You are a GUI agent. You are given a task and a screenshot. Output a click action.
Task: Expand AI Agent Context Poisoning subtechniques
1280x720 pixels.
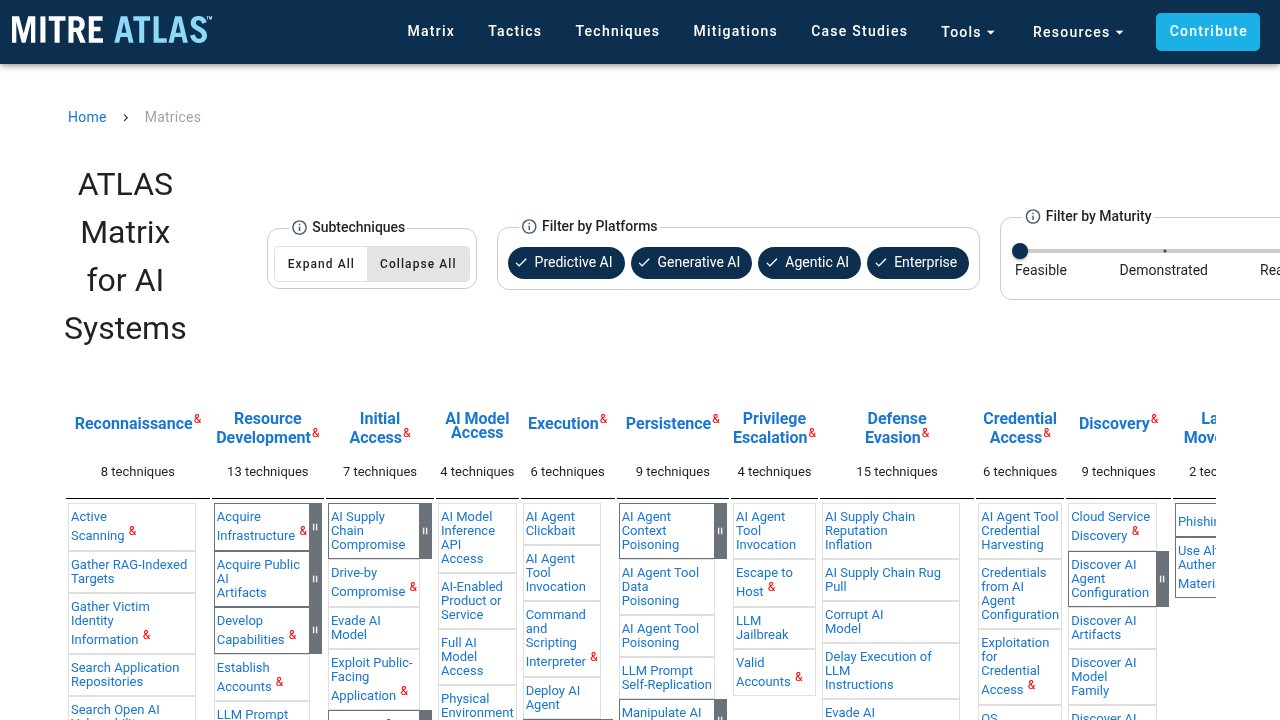(720, 531)
